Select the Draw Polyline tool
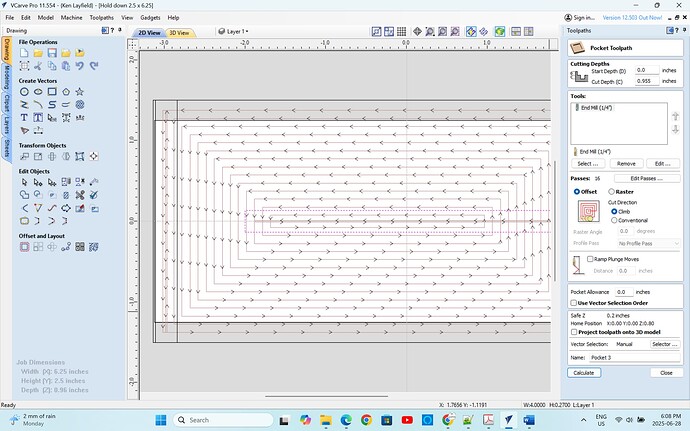The height and width of the screenshot is (431, 690). pos(24,105)
